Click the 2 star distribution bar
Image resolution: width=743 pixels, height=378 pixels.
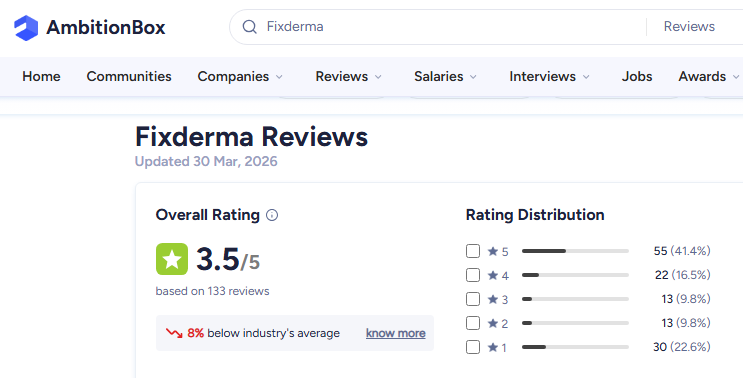click(575, 323)
